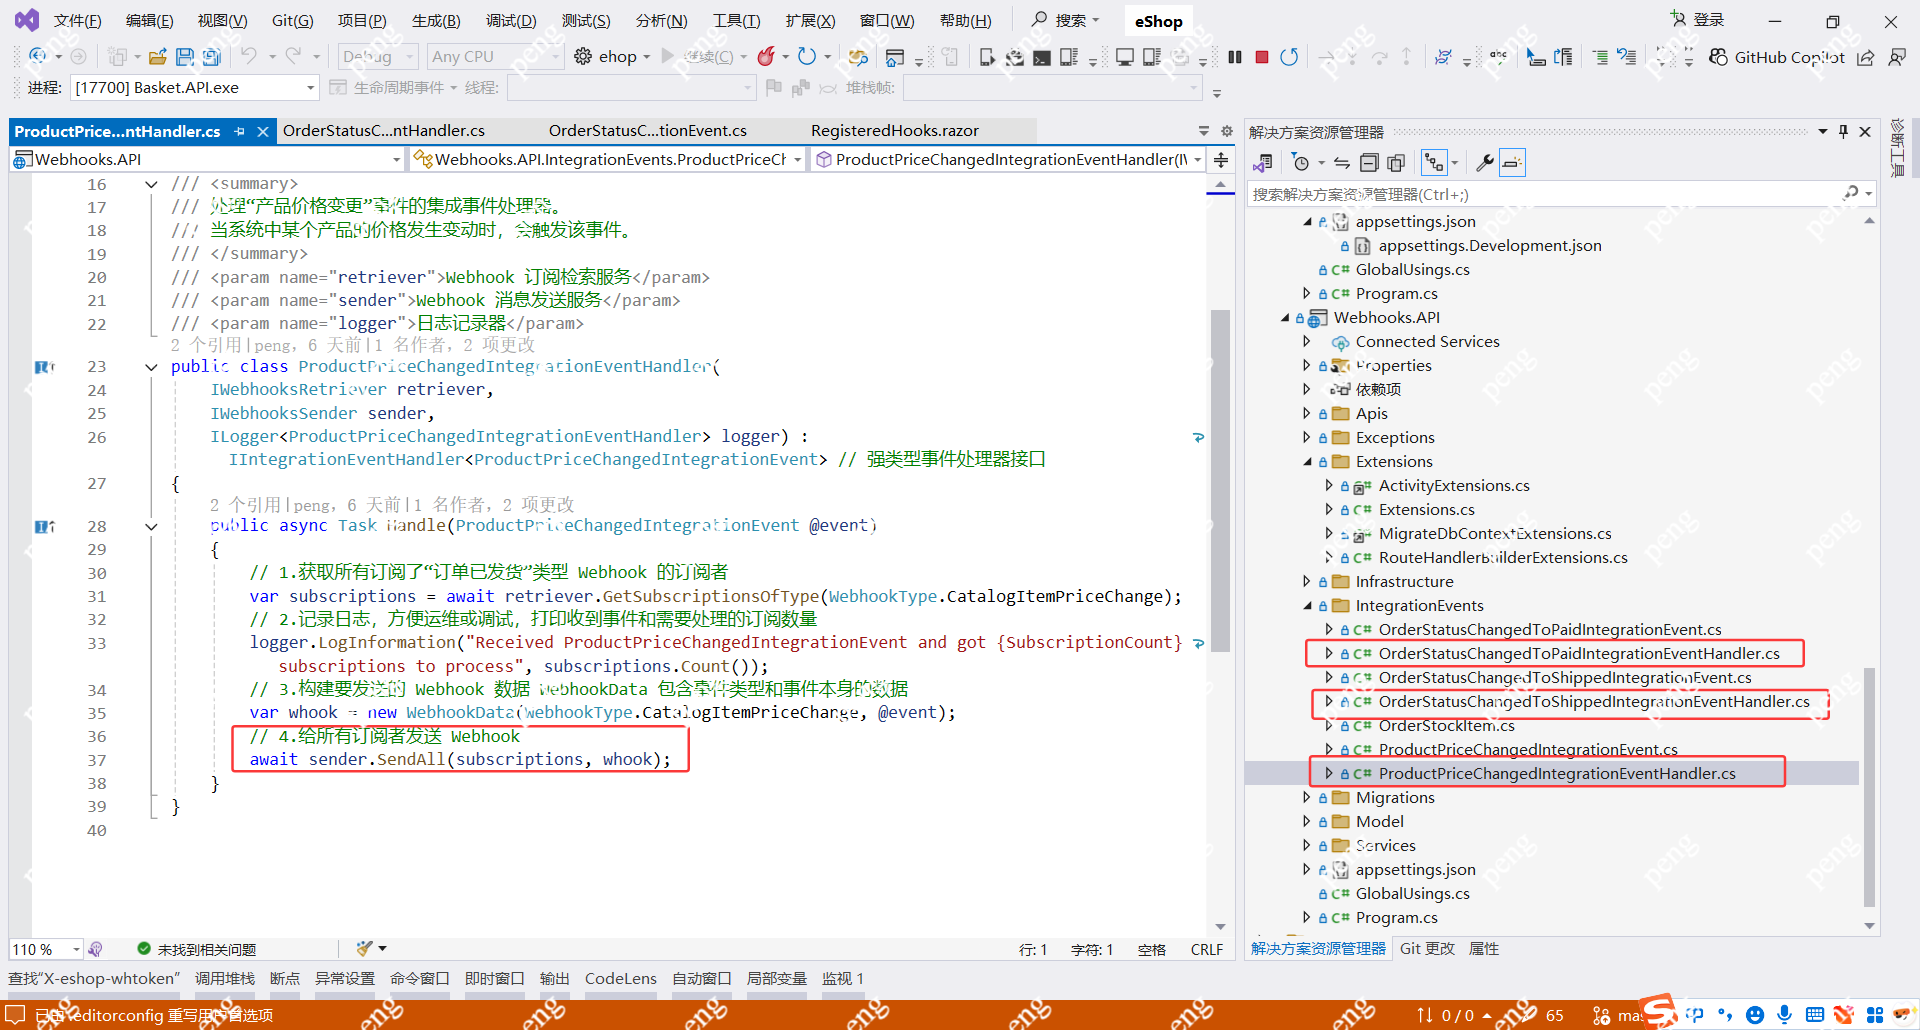Click the red Stop Debugging square

[x=1262, y=57]
